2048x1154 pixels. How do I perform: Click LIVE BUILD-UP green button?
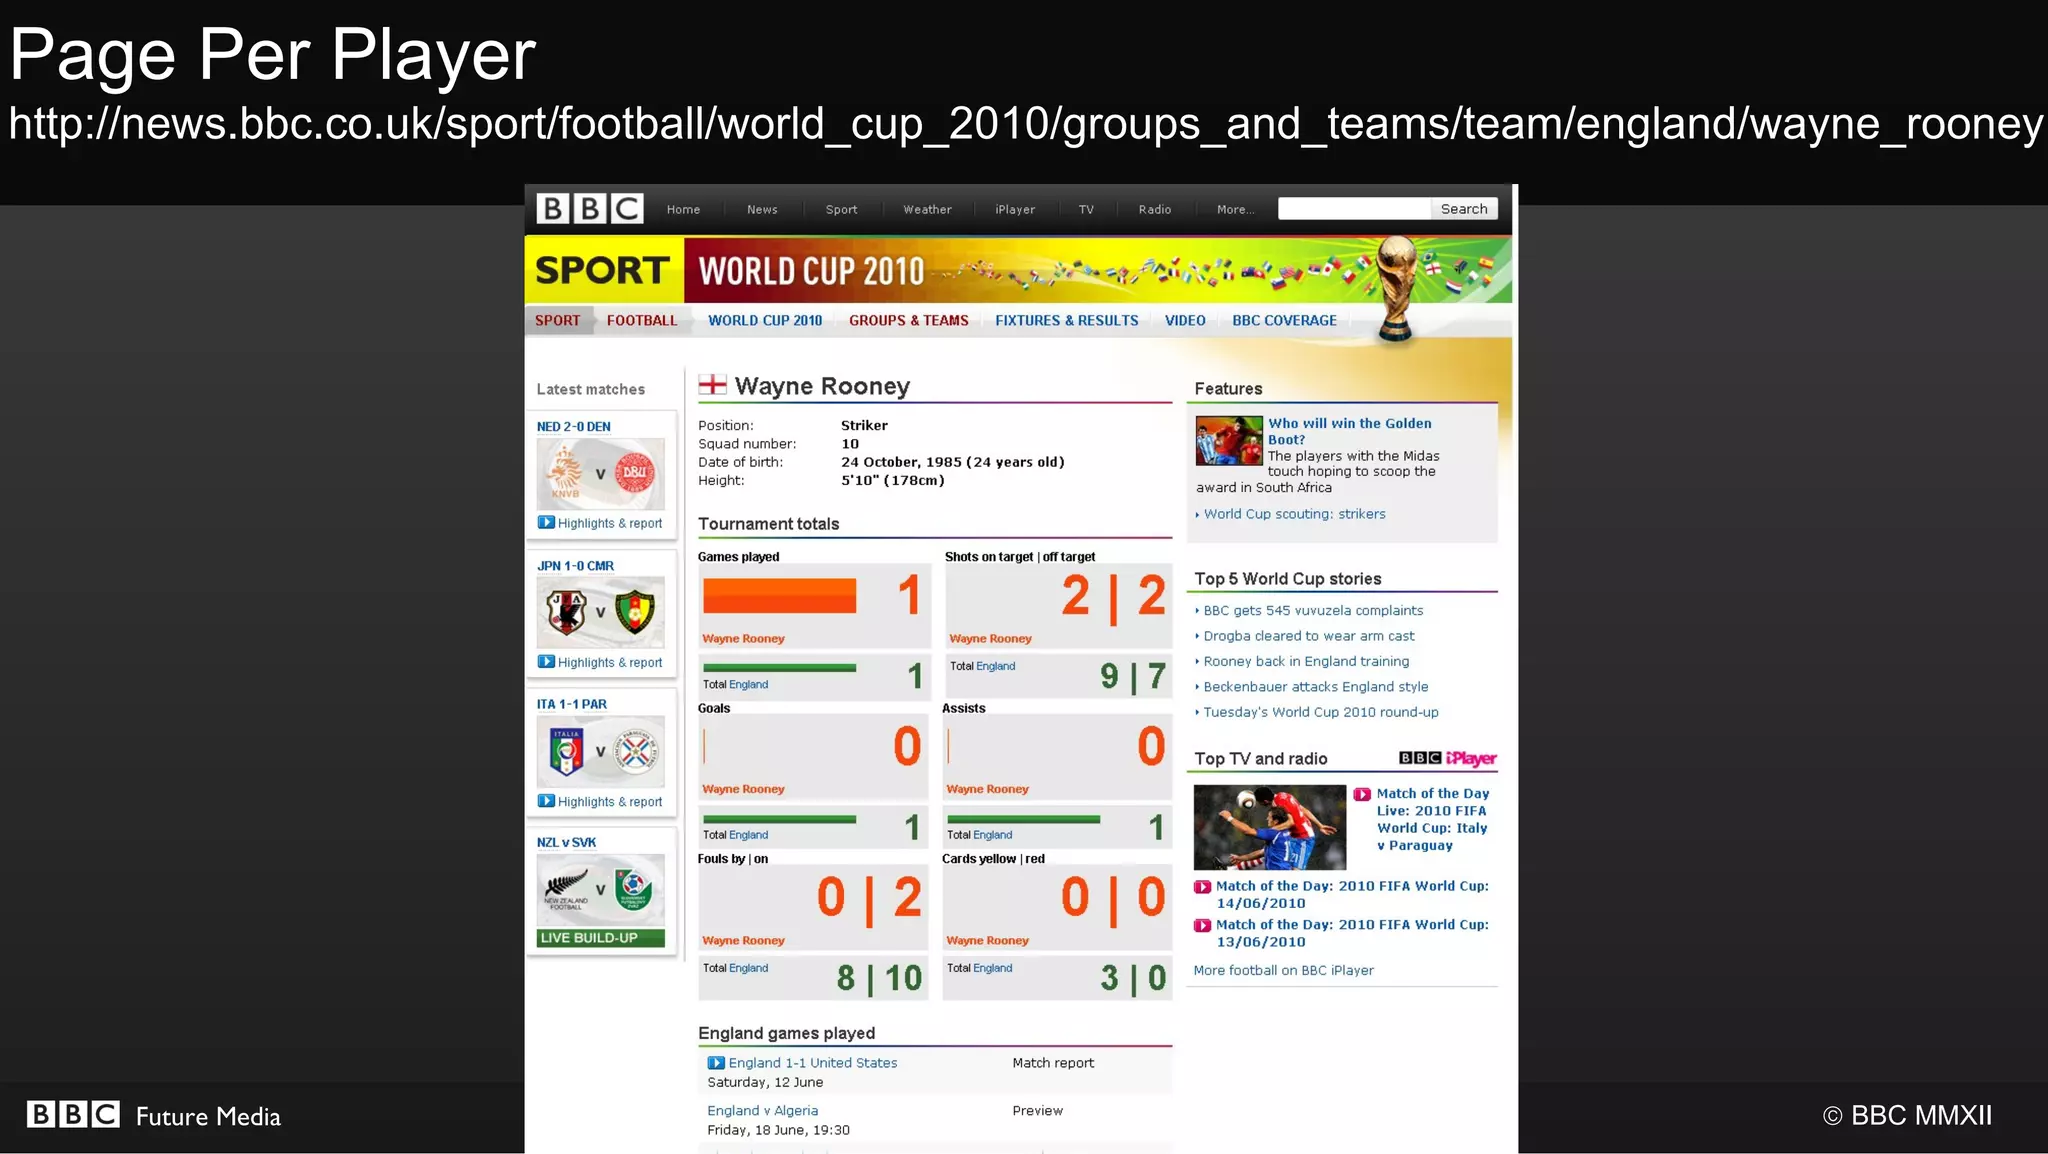600,938
